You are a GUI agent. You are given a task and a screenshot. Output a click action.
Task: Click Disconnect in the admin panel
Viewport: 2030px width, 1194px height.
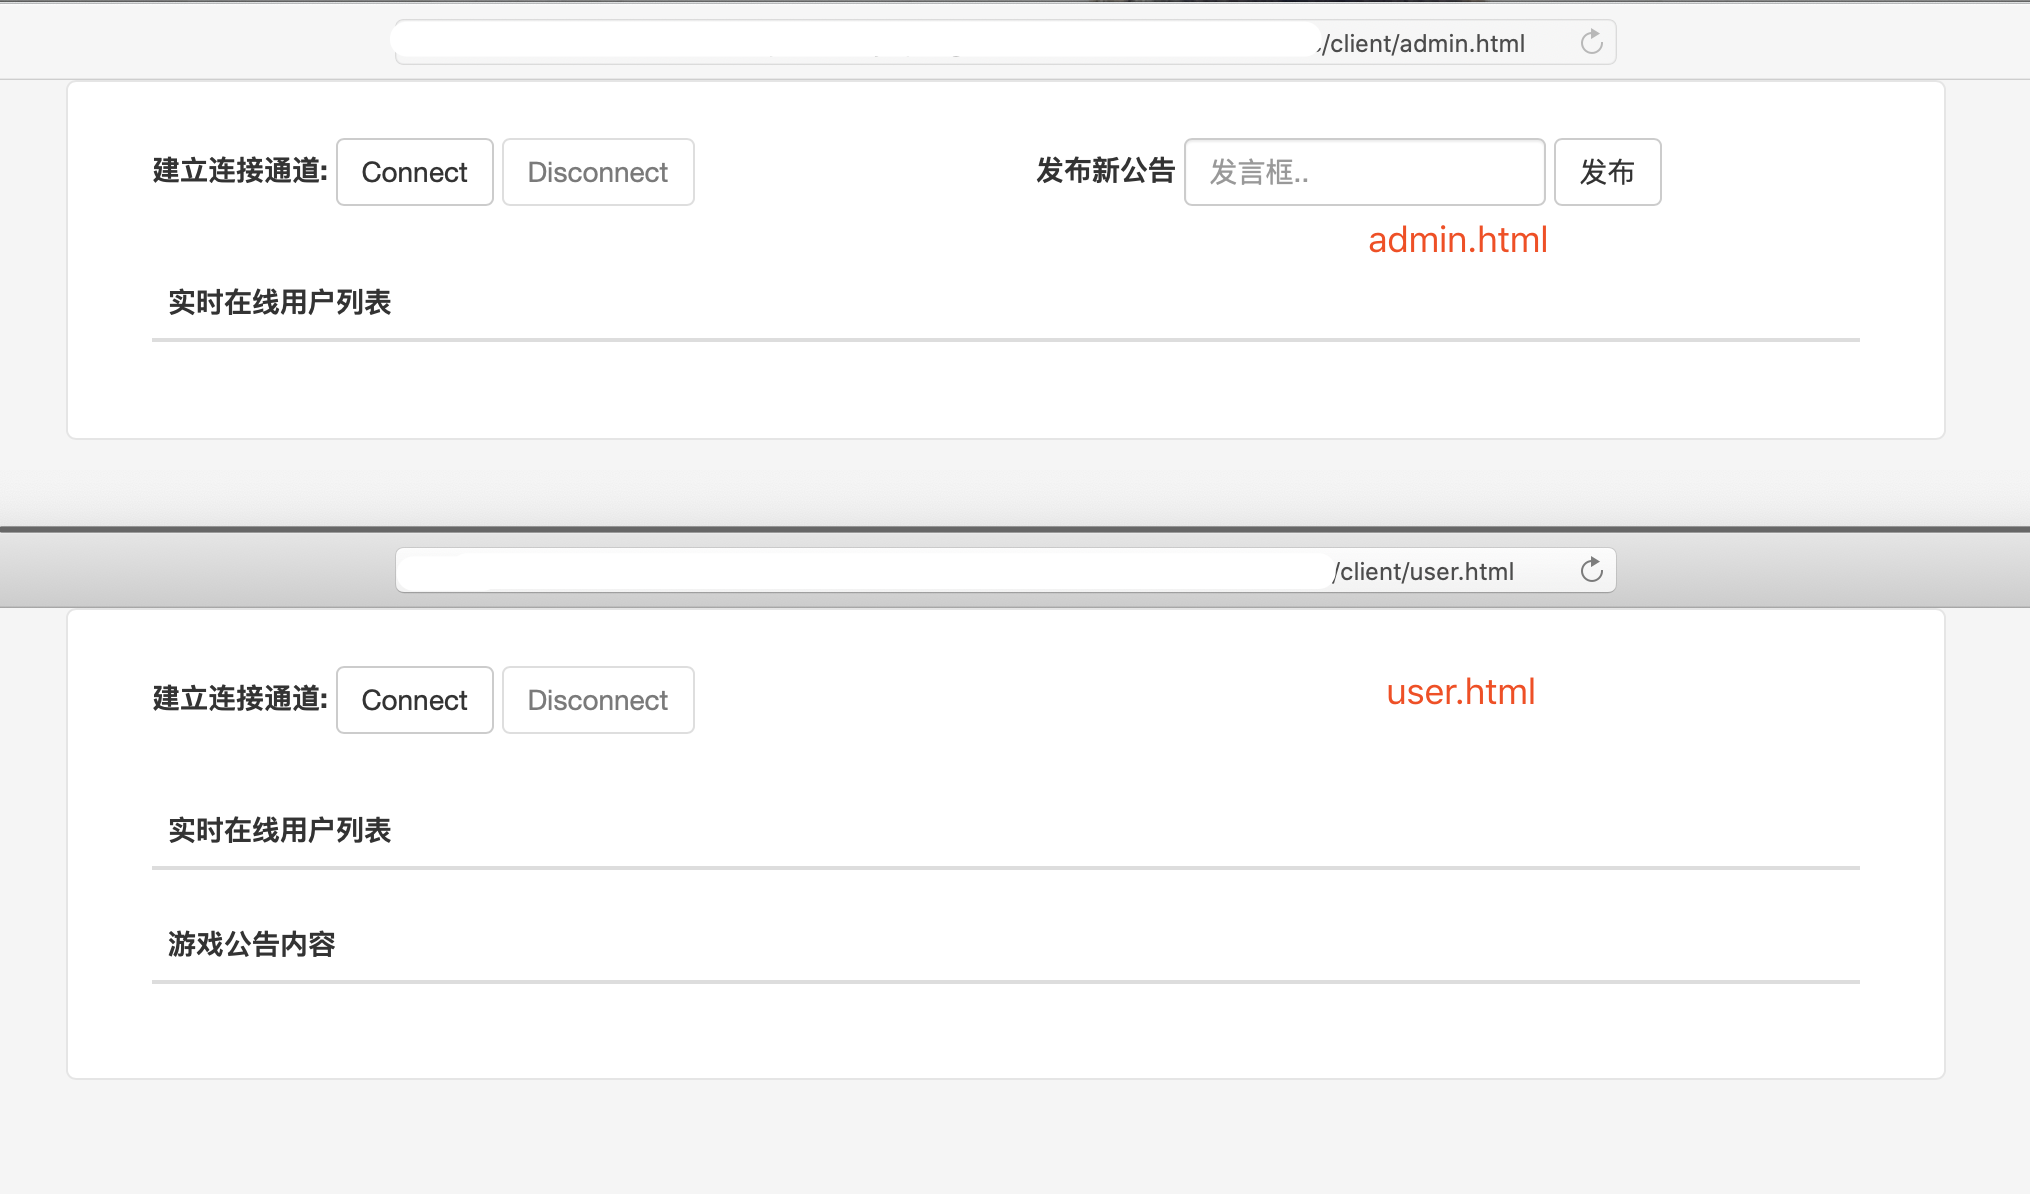[597, 172]
